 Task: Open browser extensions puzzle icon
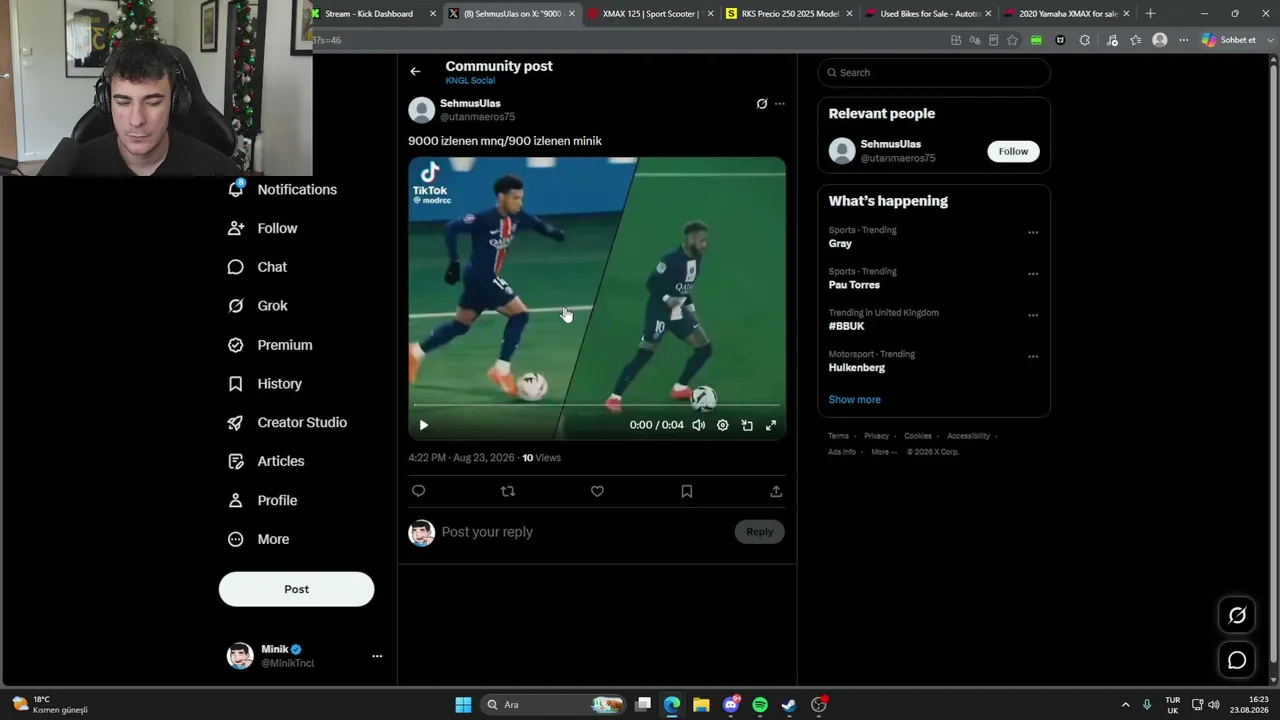pos(1085,40)
